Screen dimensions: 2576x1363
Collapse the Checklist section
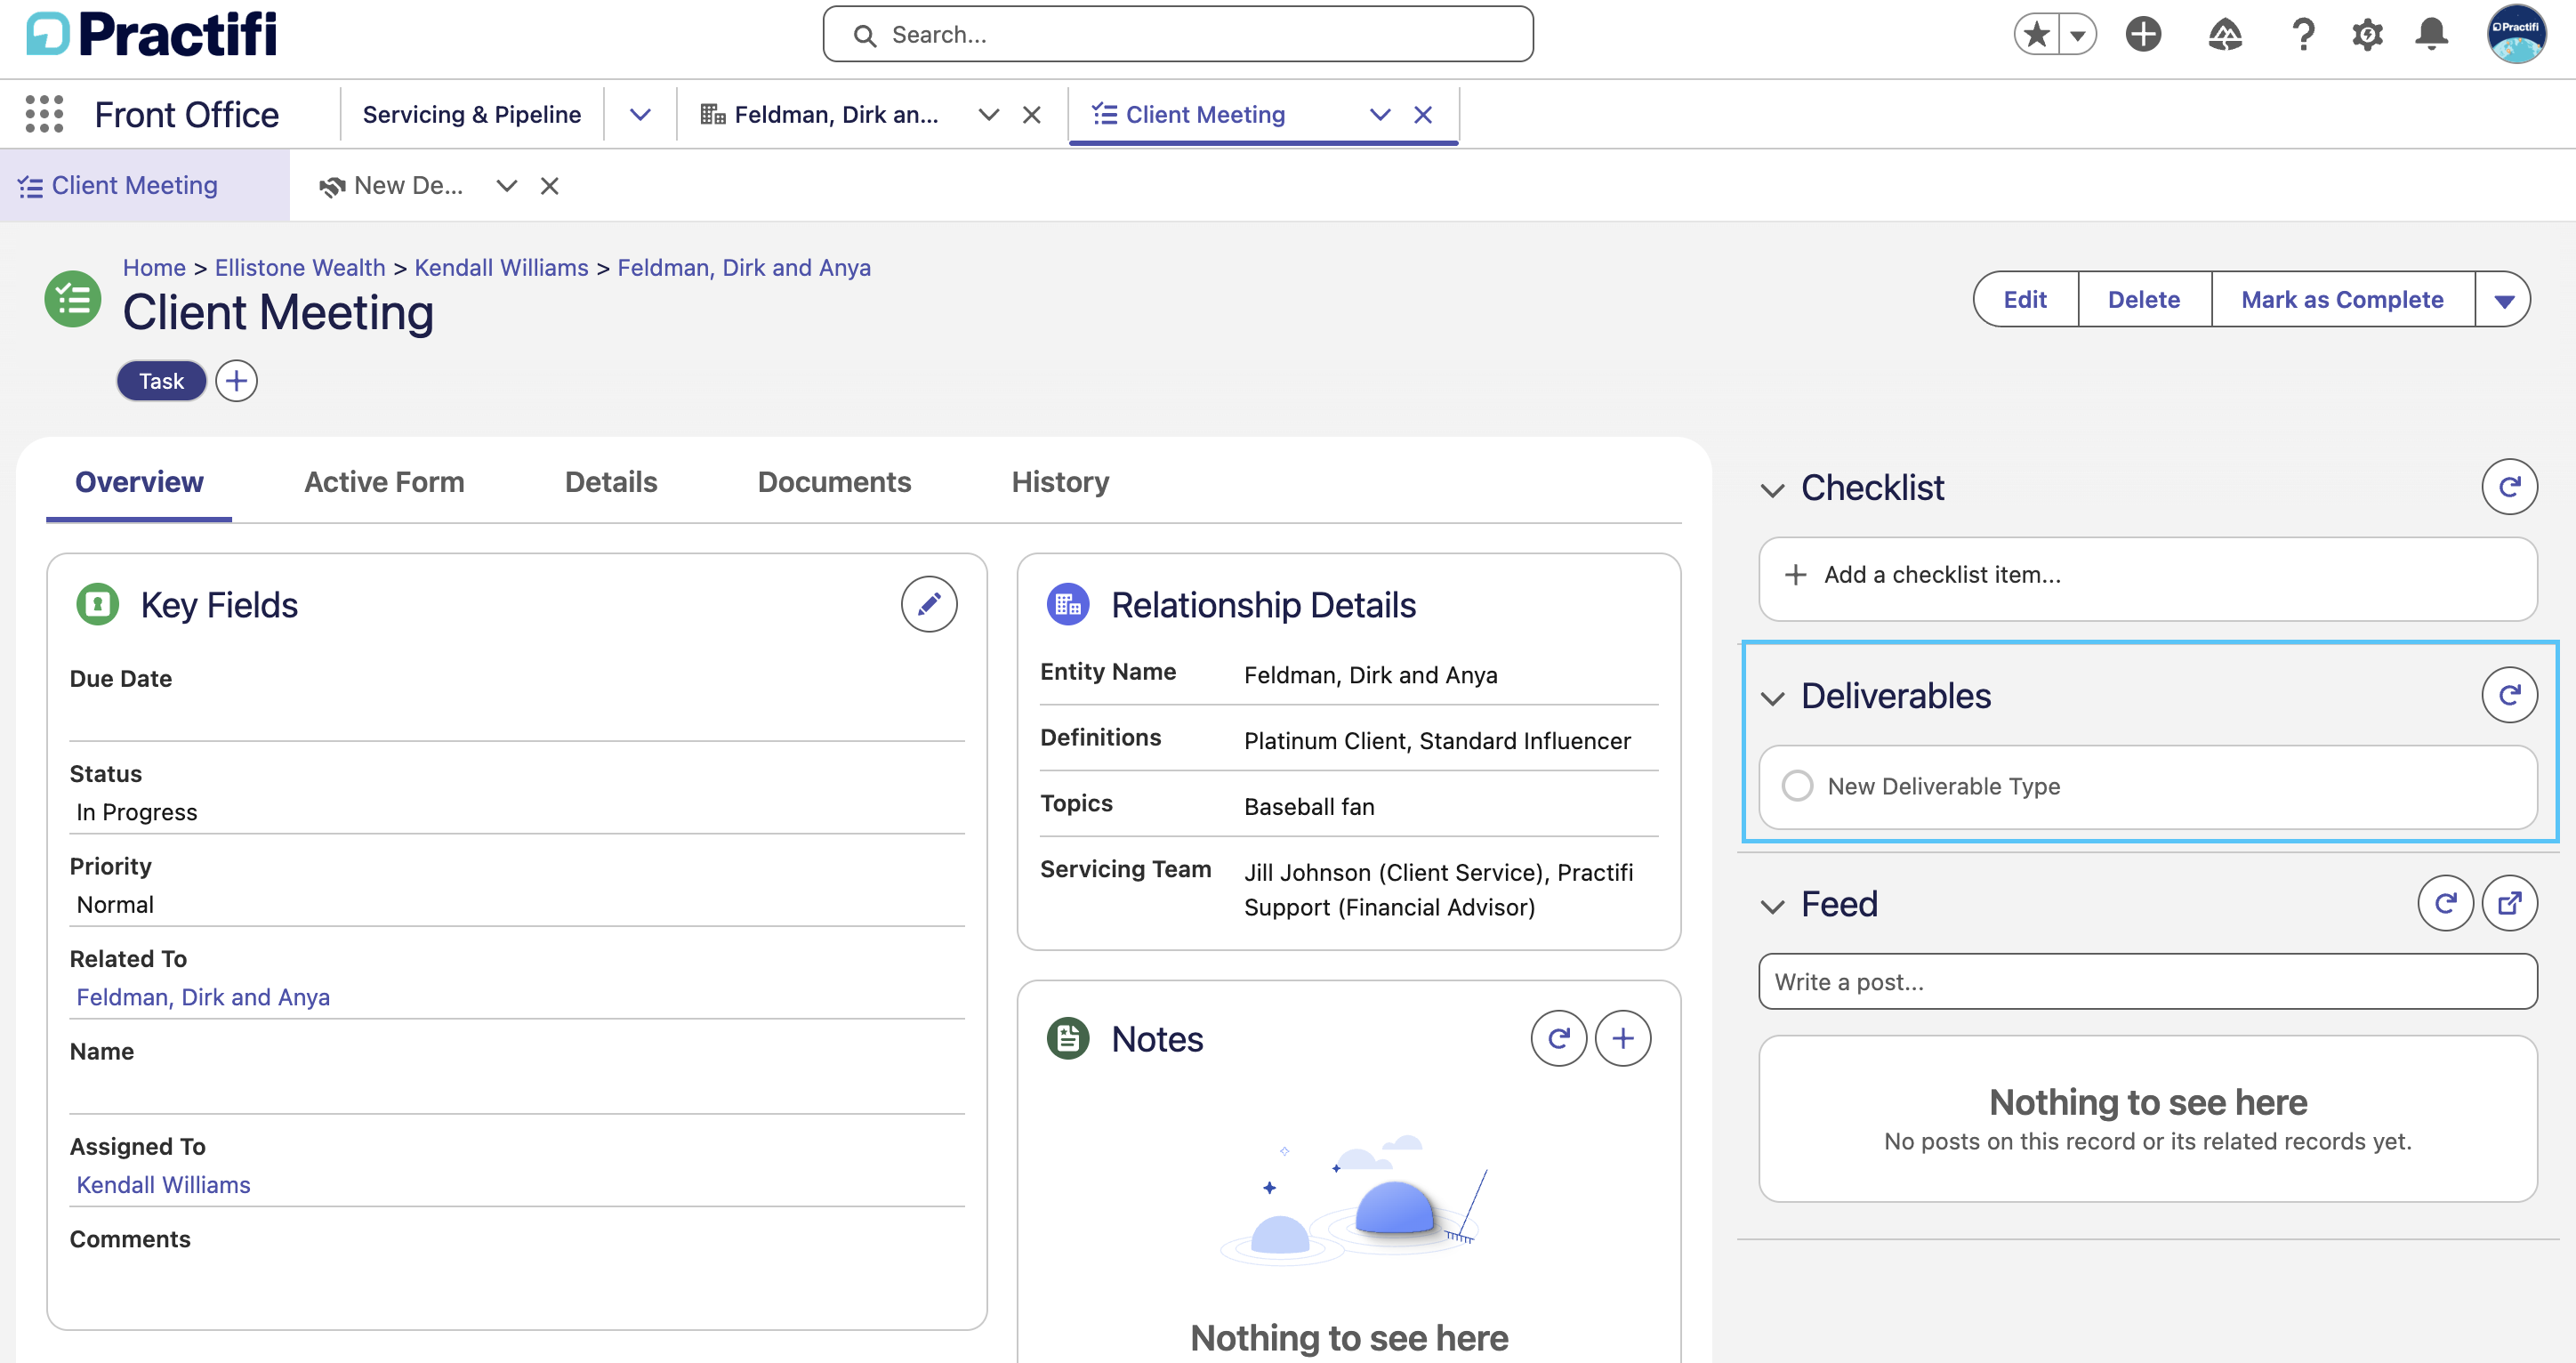tap(1772, 490)
